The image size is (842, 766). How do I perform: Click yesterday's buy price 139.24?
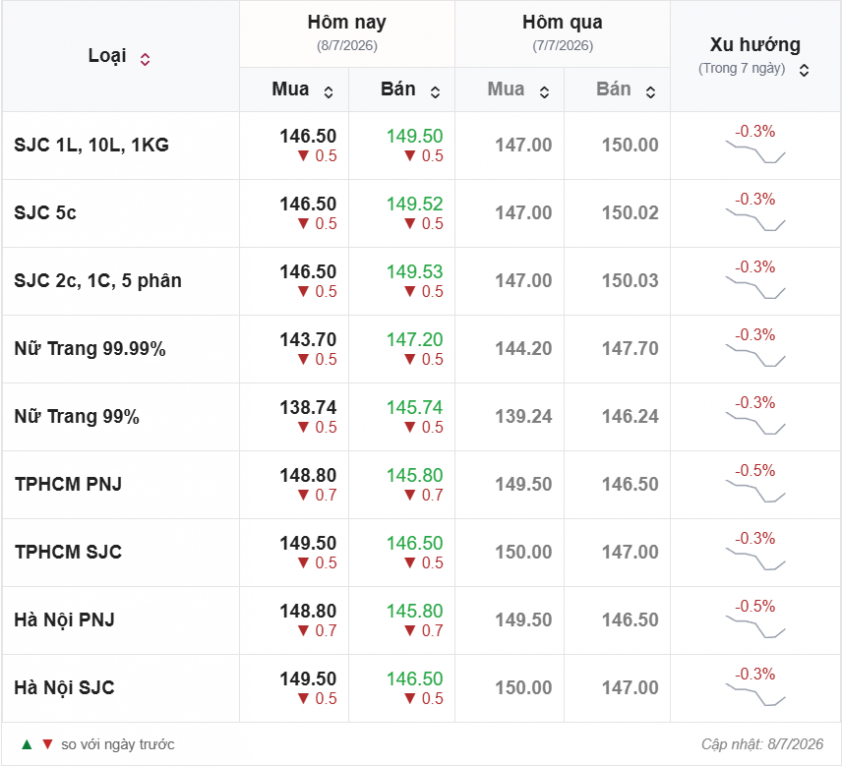524,416
